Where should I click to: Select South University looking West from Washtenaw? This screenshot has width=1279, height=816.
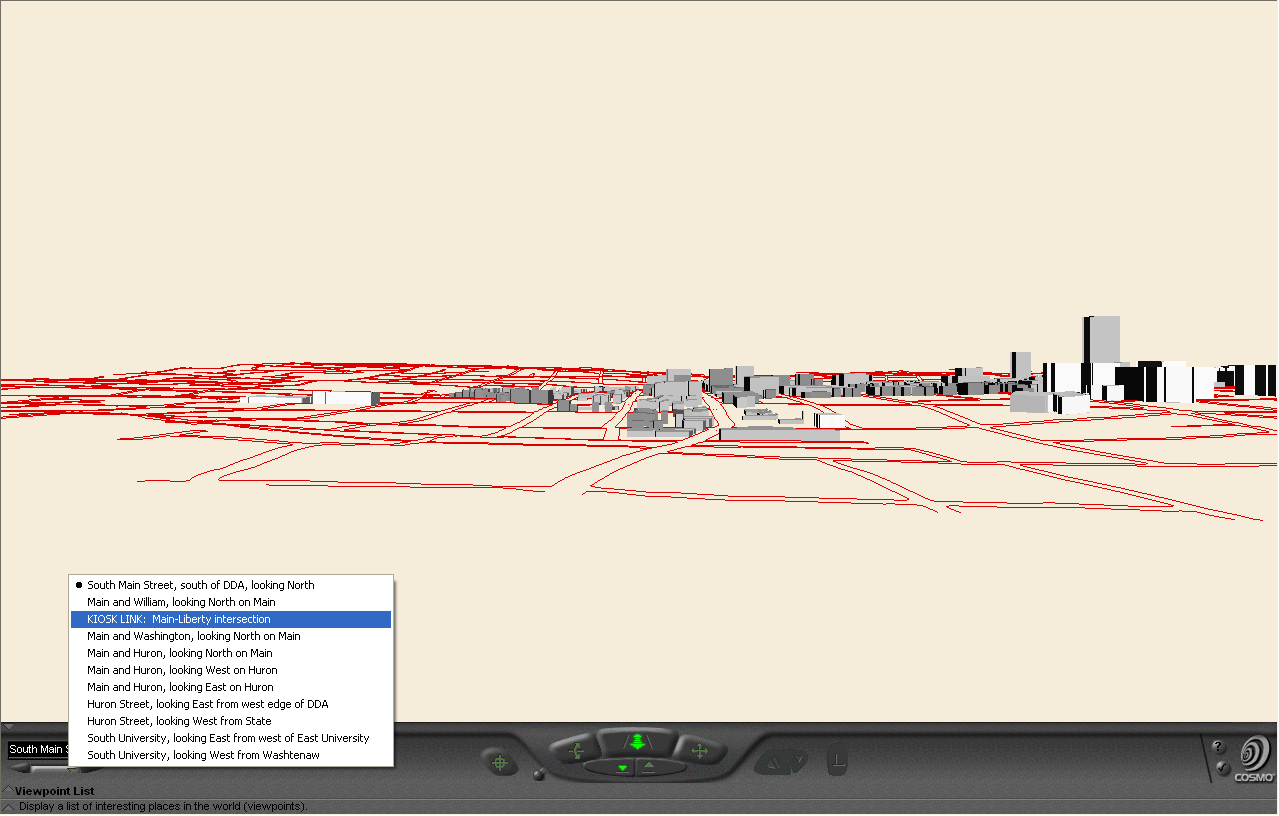203,756
